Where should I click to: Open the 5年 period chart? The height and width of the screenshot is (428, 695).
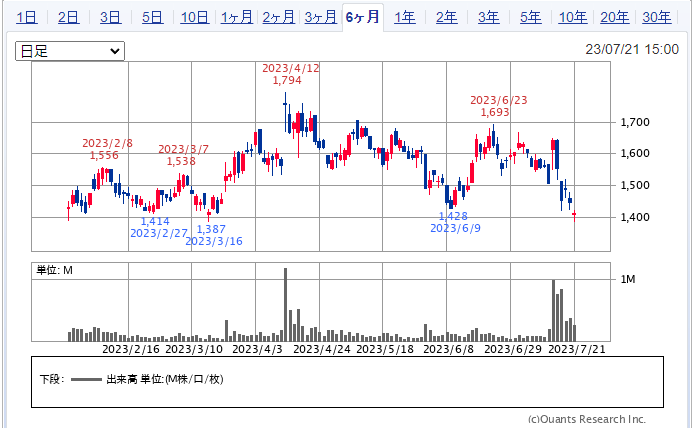[531, 17]
